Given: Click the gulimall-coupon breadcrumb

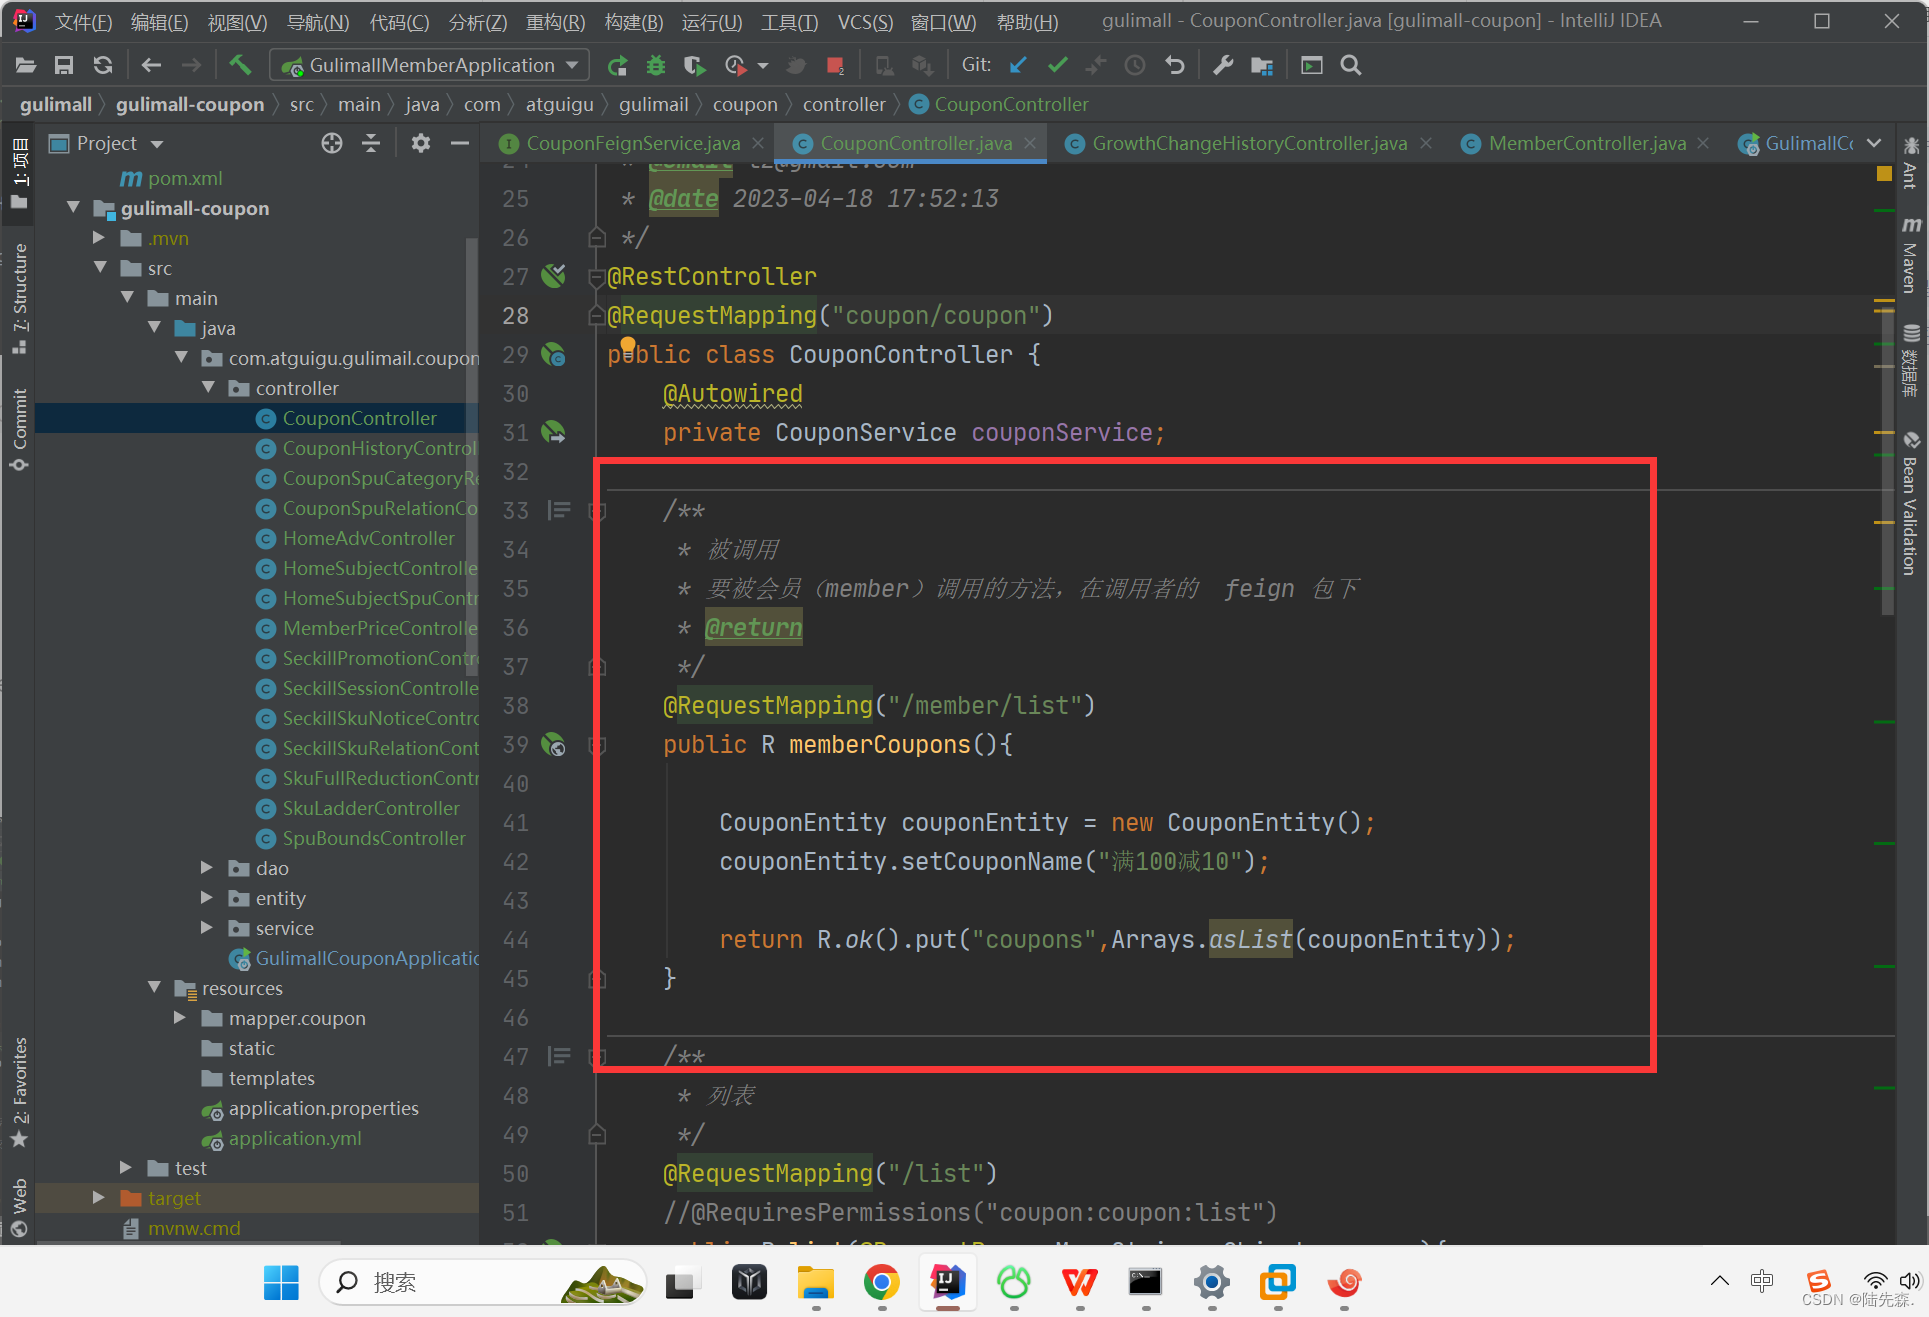Looking at the screenshot, I should point(190,104).
